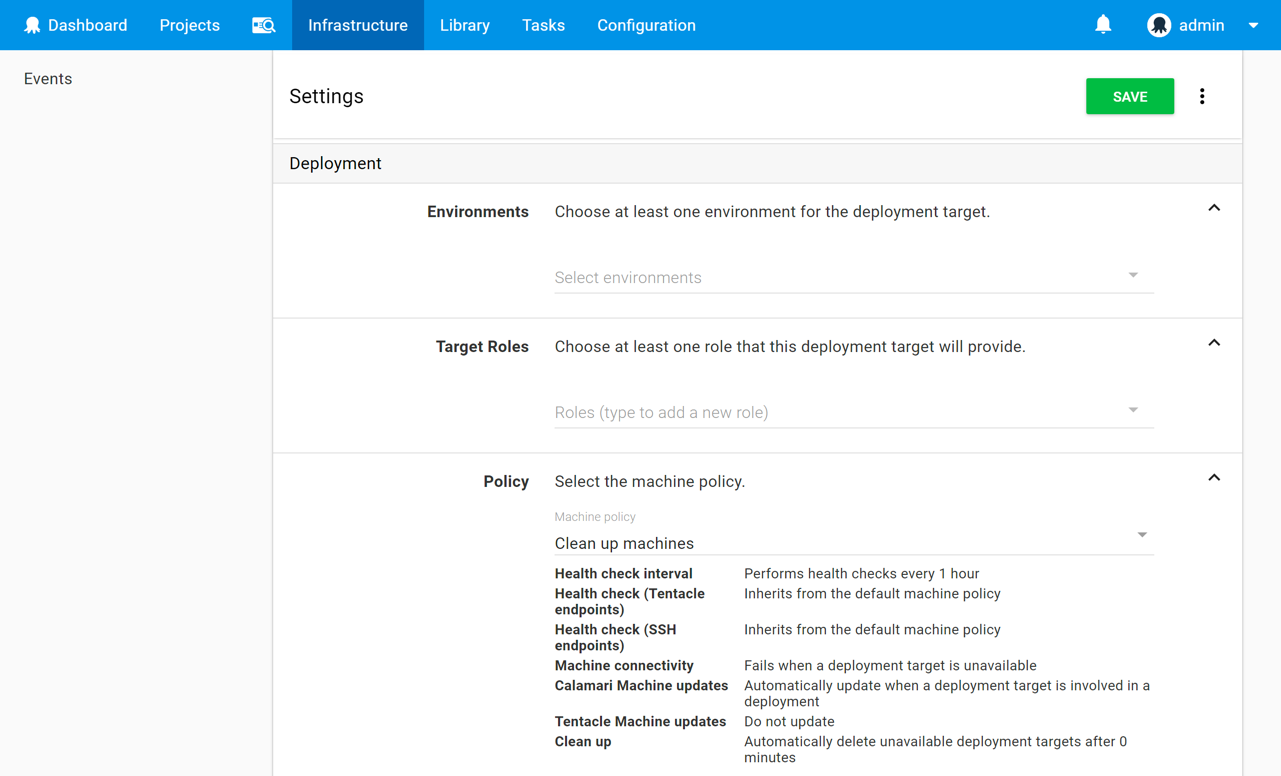Open the Library menu

[x=465, y=25]
